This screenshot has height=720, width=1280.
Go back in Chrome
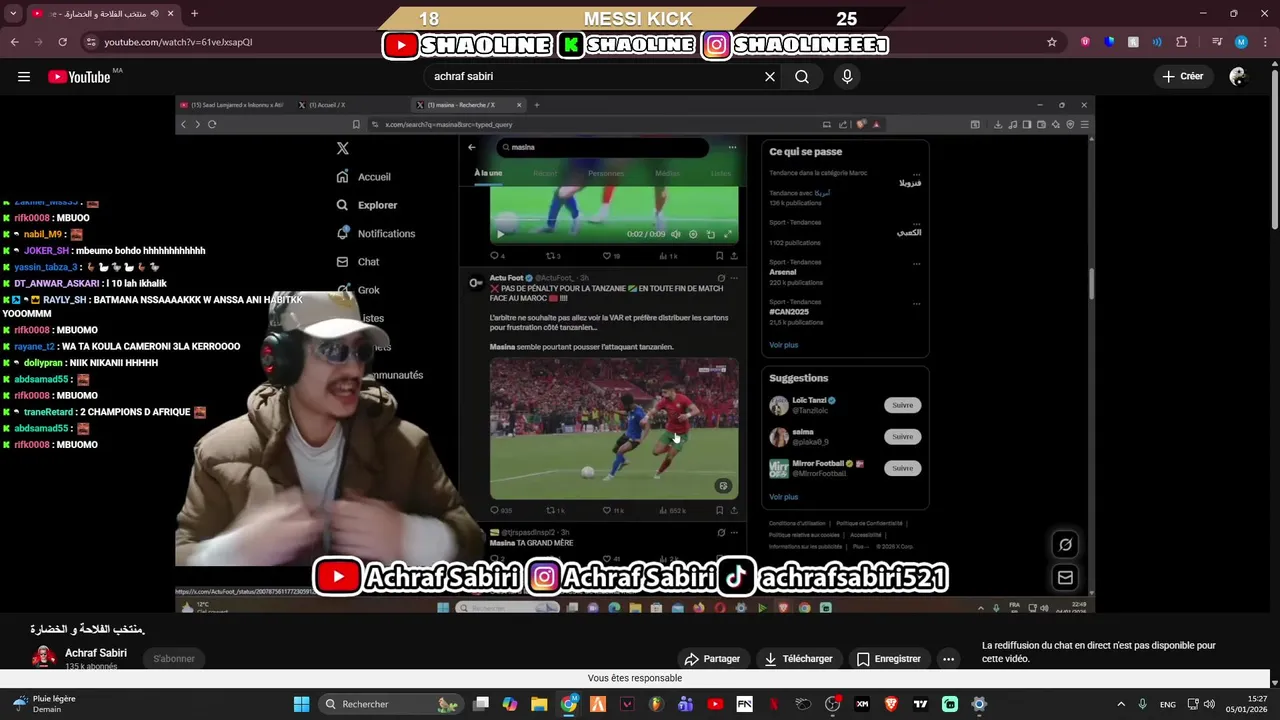point(14,42)
